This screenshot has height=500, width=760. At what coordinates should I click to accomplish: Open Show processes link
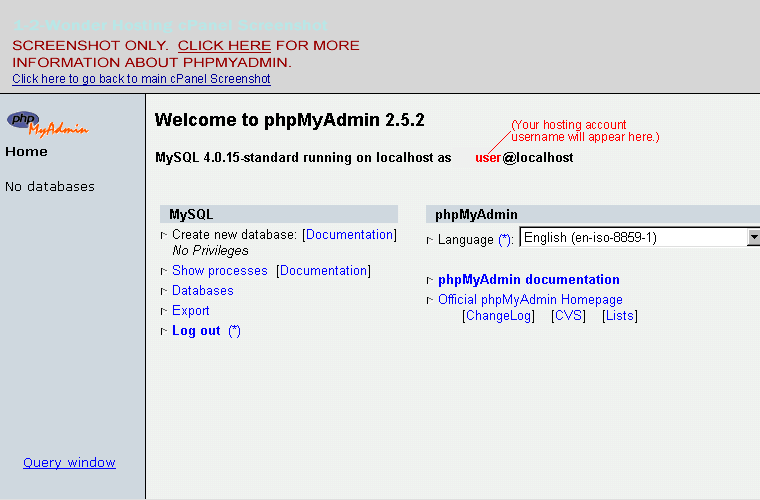(x=220, y=270)
